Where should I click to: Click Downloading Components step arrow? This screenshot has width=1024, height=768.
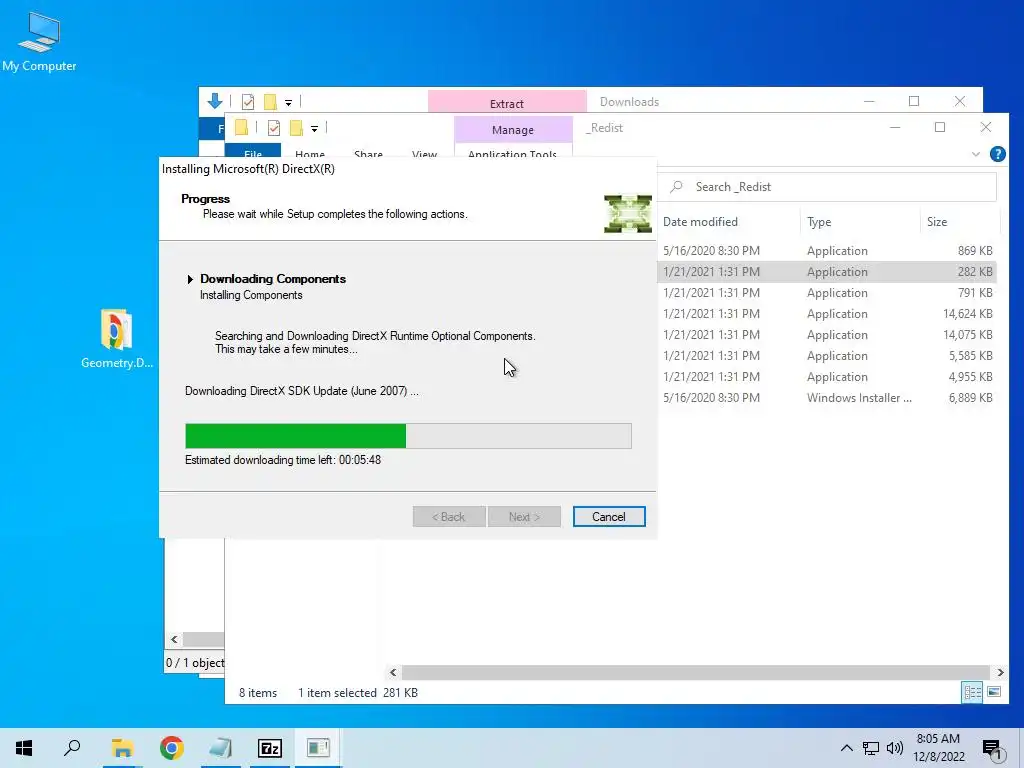(190, 280)
